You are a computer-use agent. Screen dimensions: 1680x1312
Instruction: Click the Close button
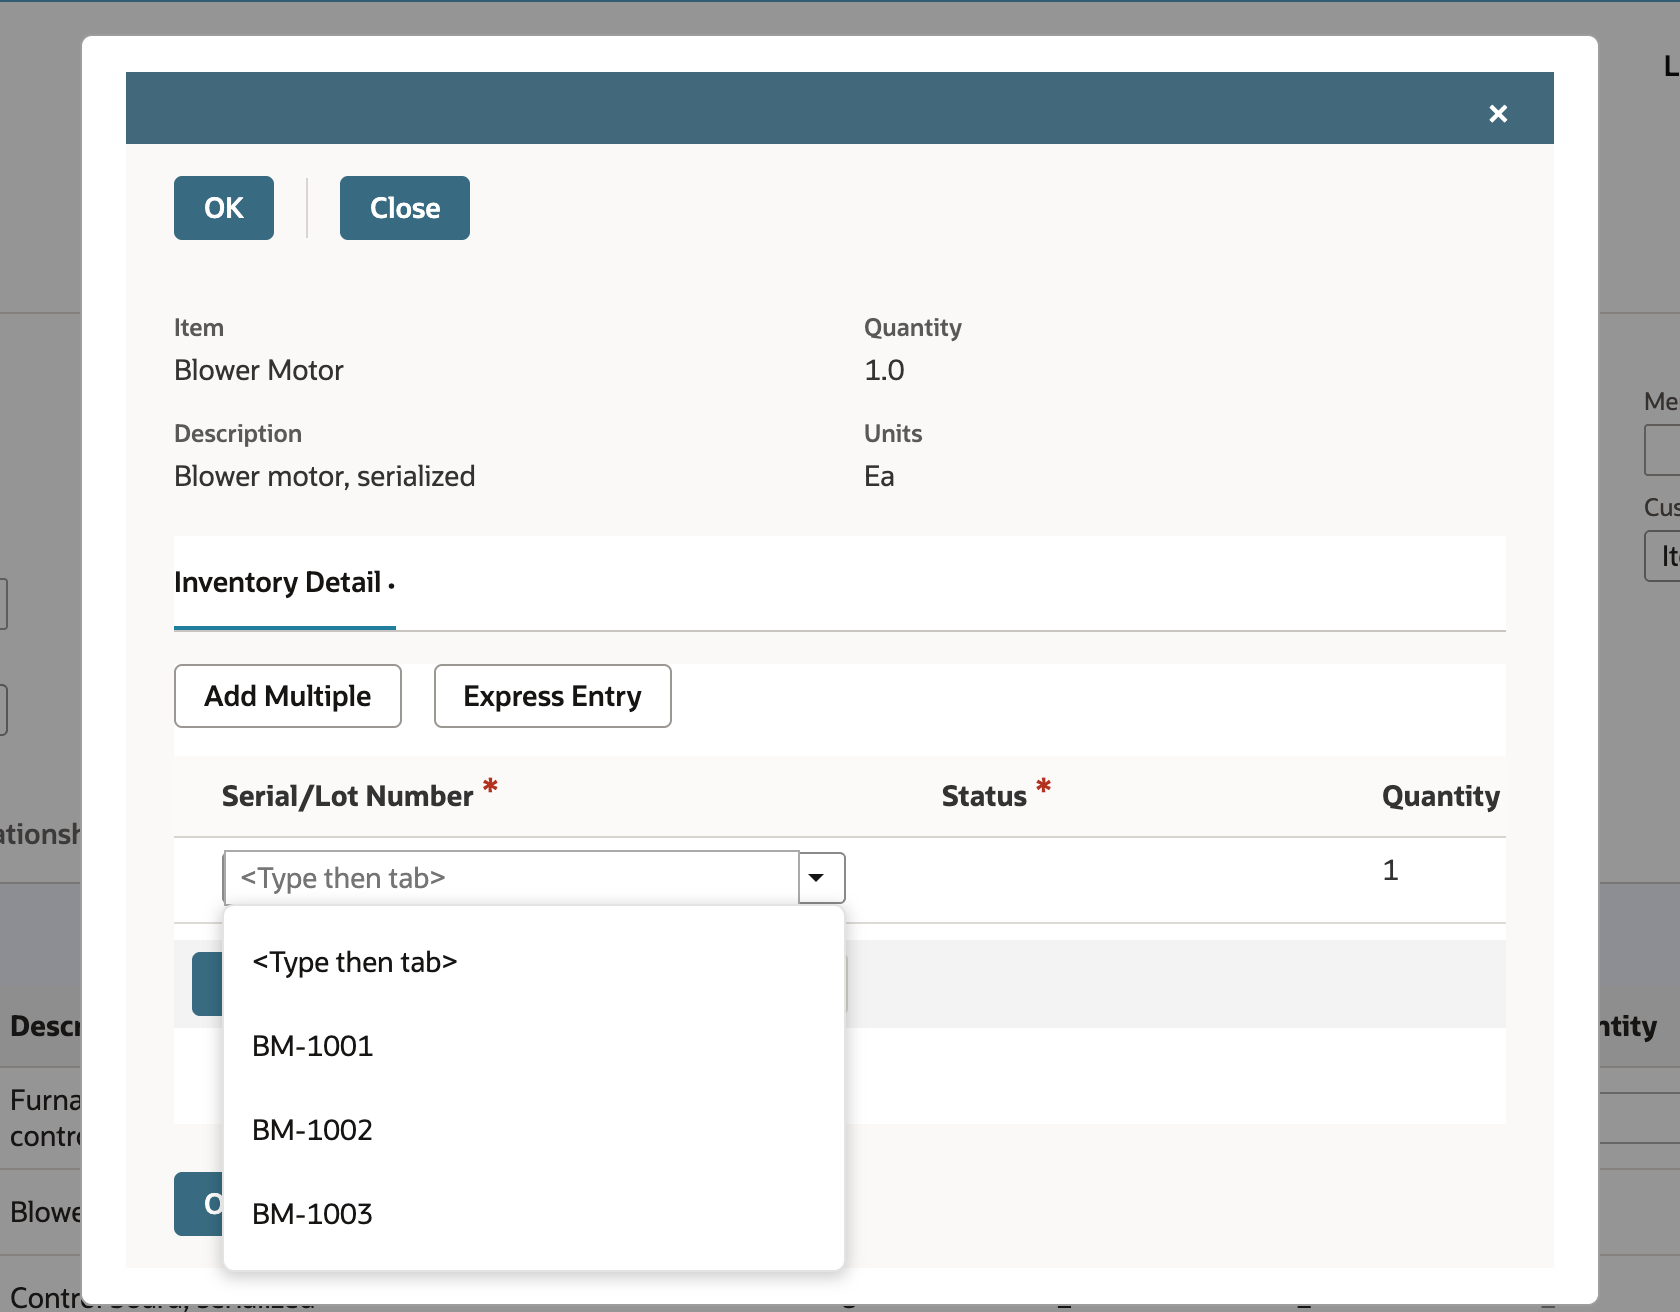tap(405, 208)
